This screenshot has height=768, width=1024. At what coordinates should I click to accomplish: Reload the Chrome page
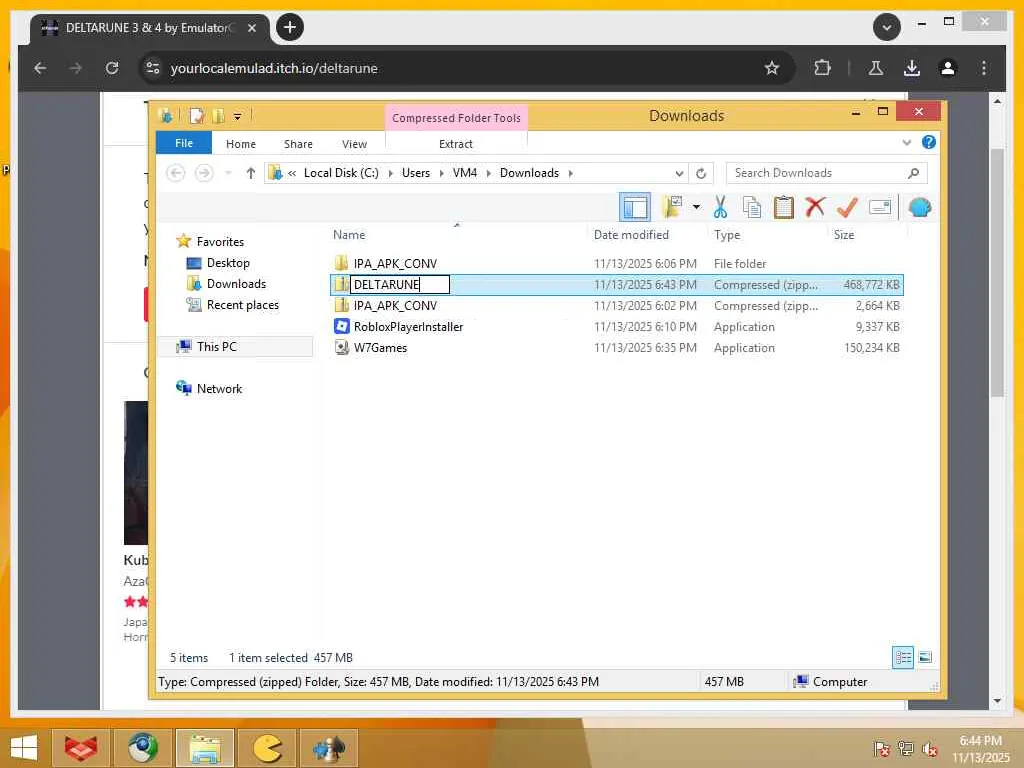(x=112, y=68)
